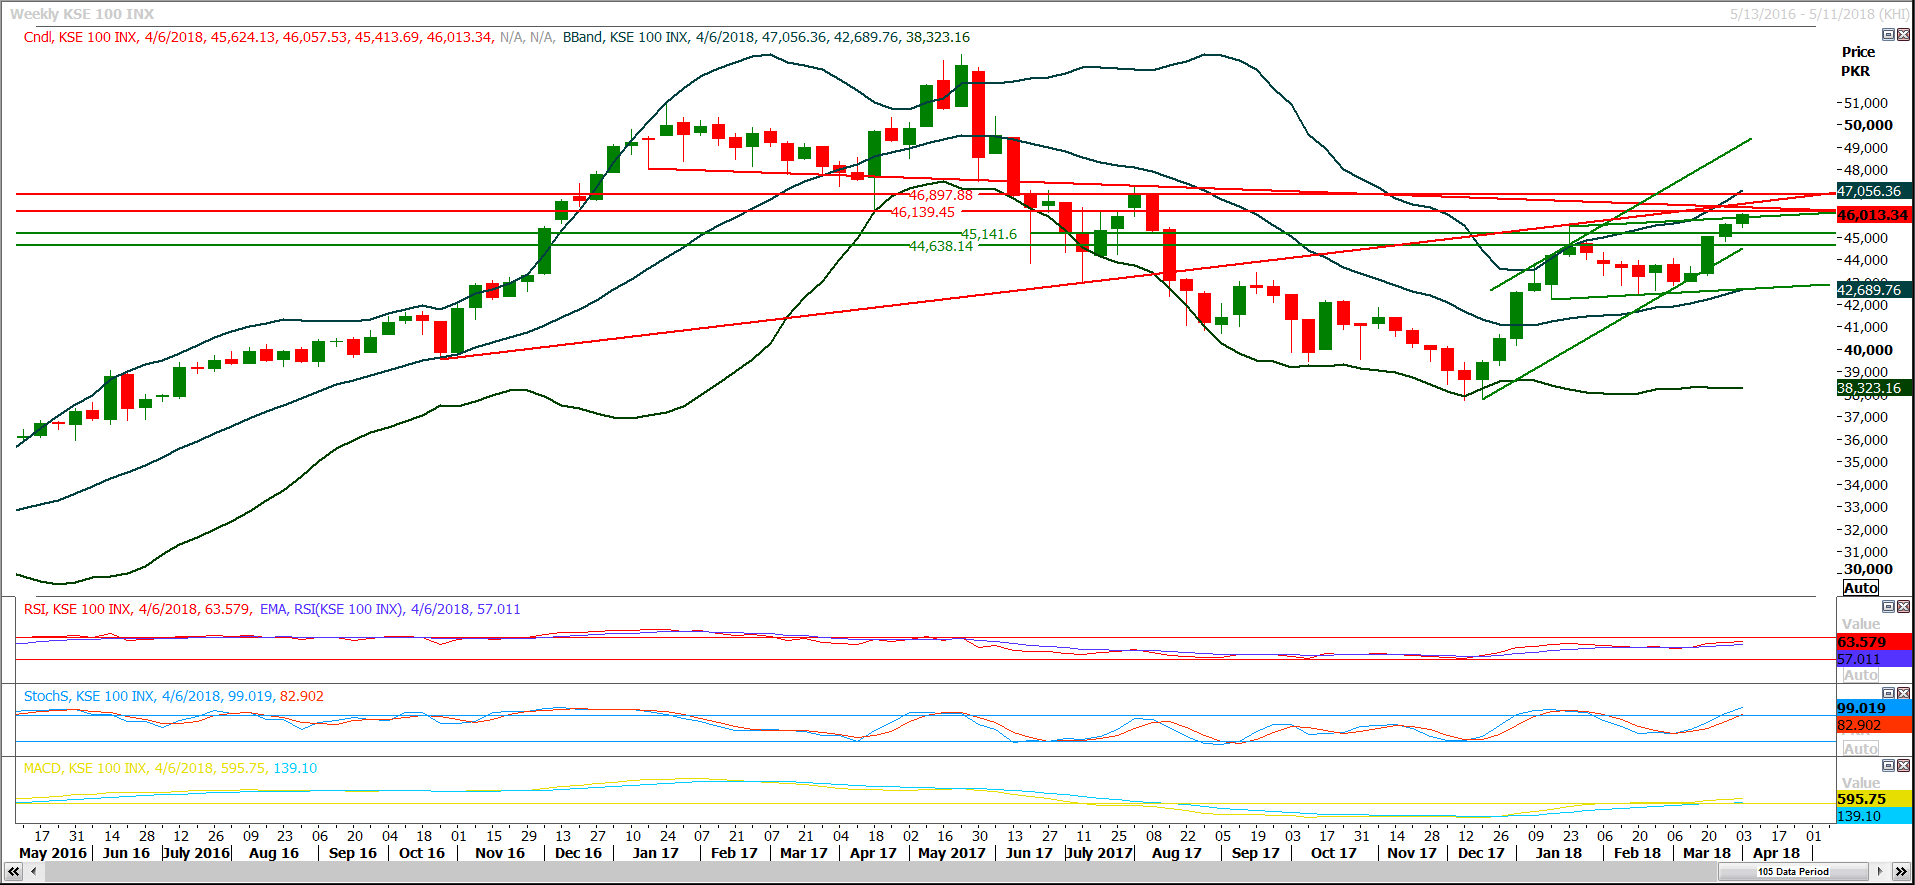This screenshot has width=1915, height=885.
Task: Toggle Auto scaling on the RSI axis
Action: [x=1860, y=675]
